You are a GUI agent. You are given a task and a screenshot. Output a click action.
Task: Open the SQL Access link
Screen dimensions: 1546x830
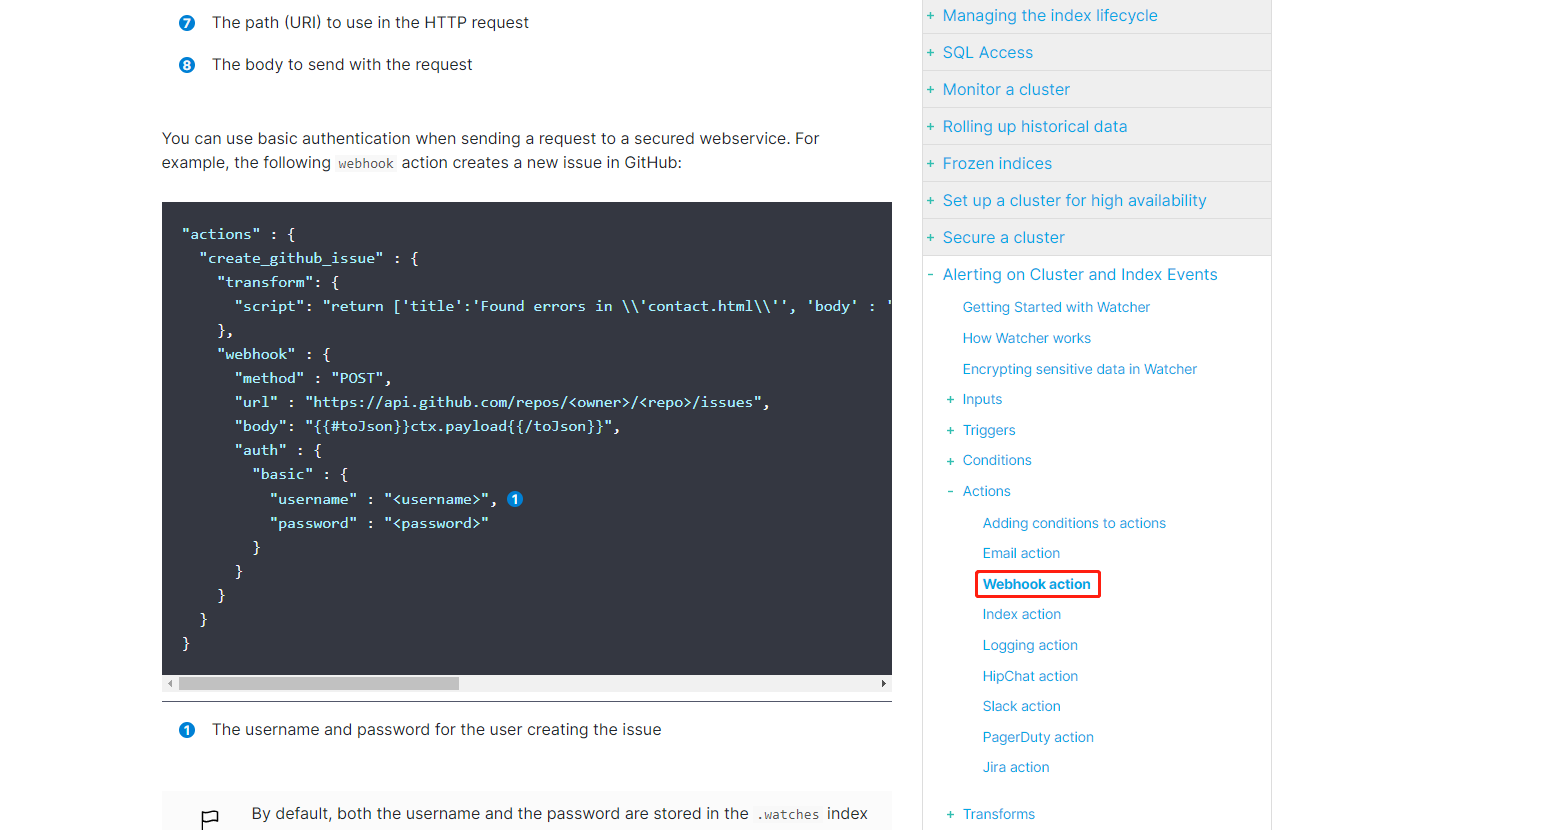(988, 53)
